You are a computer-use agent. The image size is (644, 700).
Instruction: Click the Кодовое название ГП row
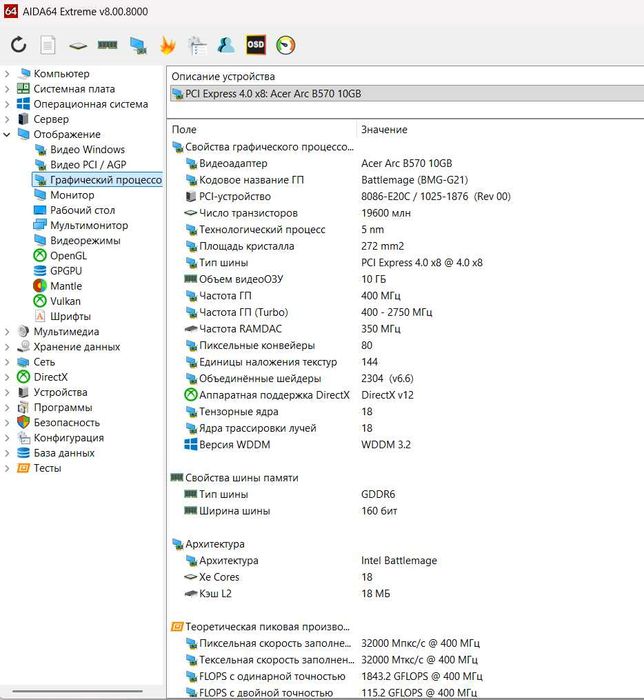click(x=406, y=180)
